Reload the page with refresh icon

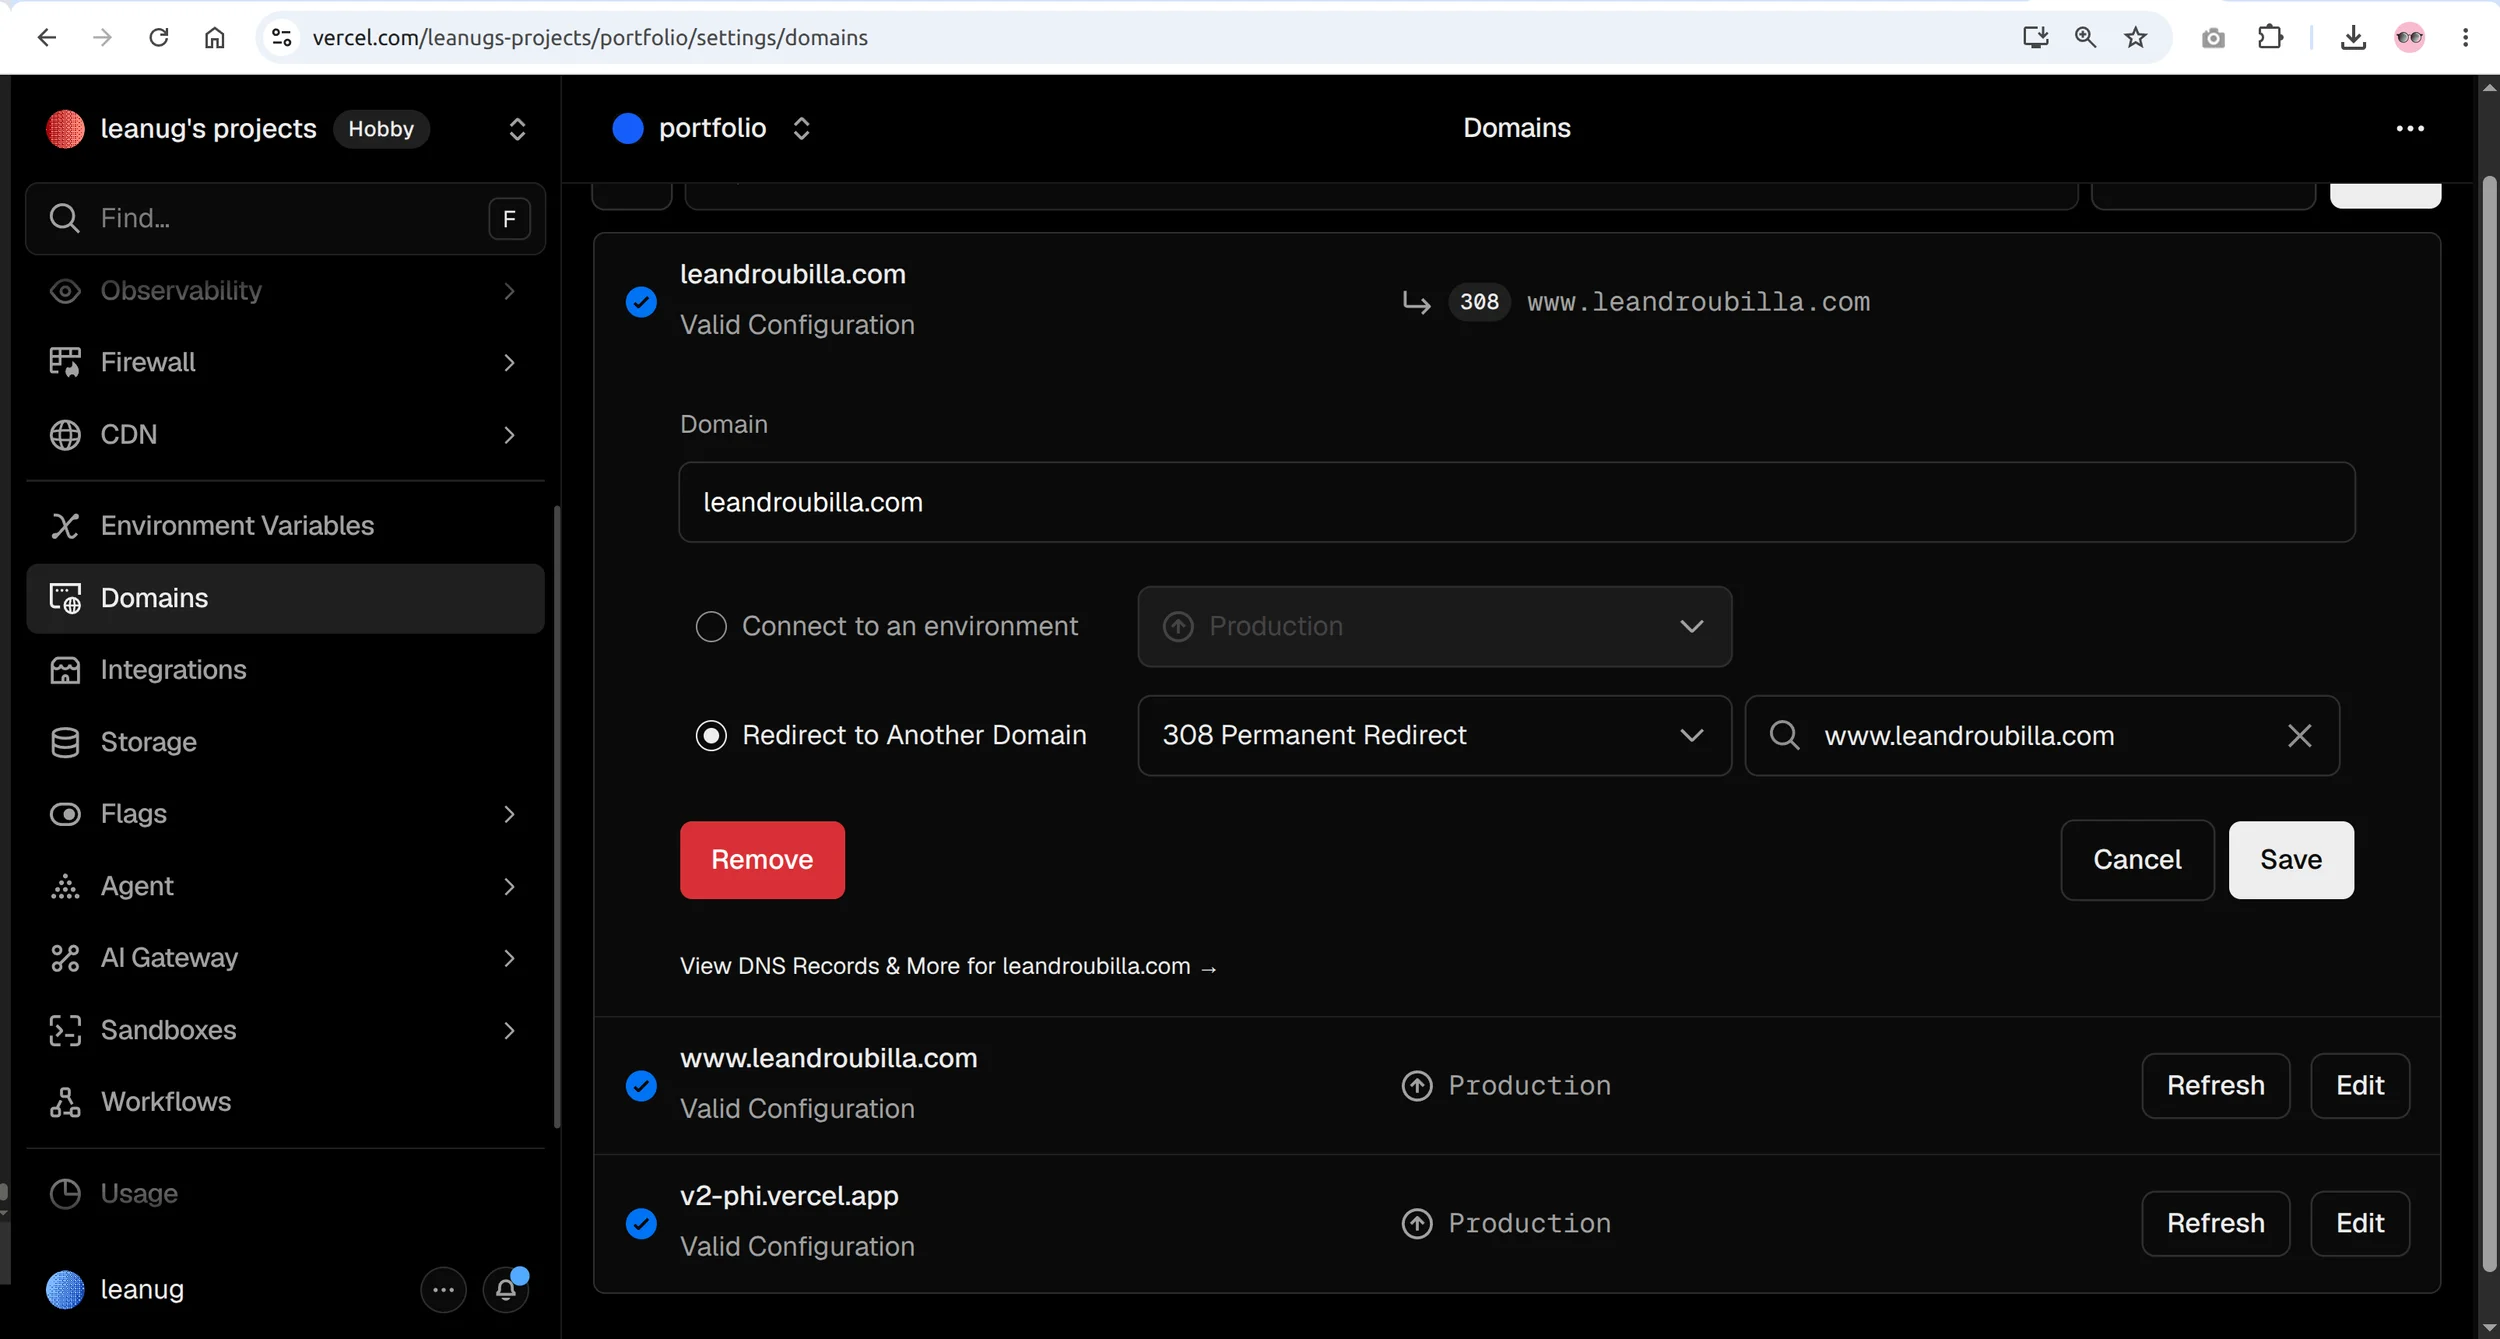pyautogui.click(x=158, y=38)
